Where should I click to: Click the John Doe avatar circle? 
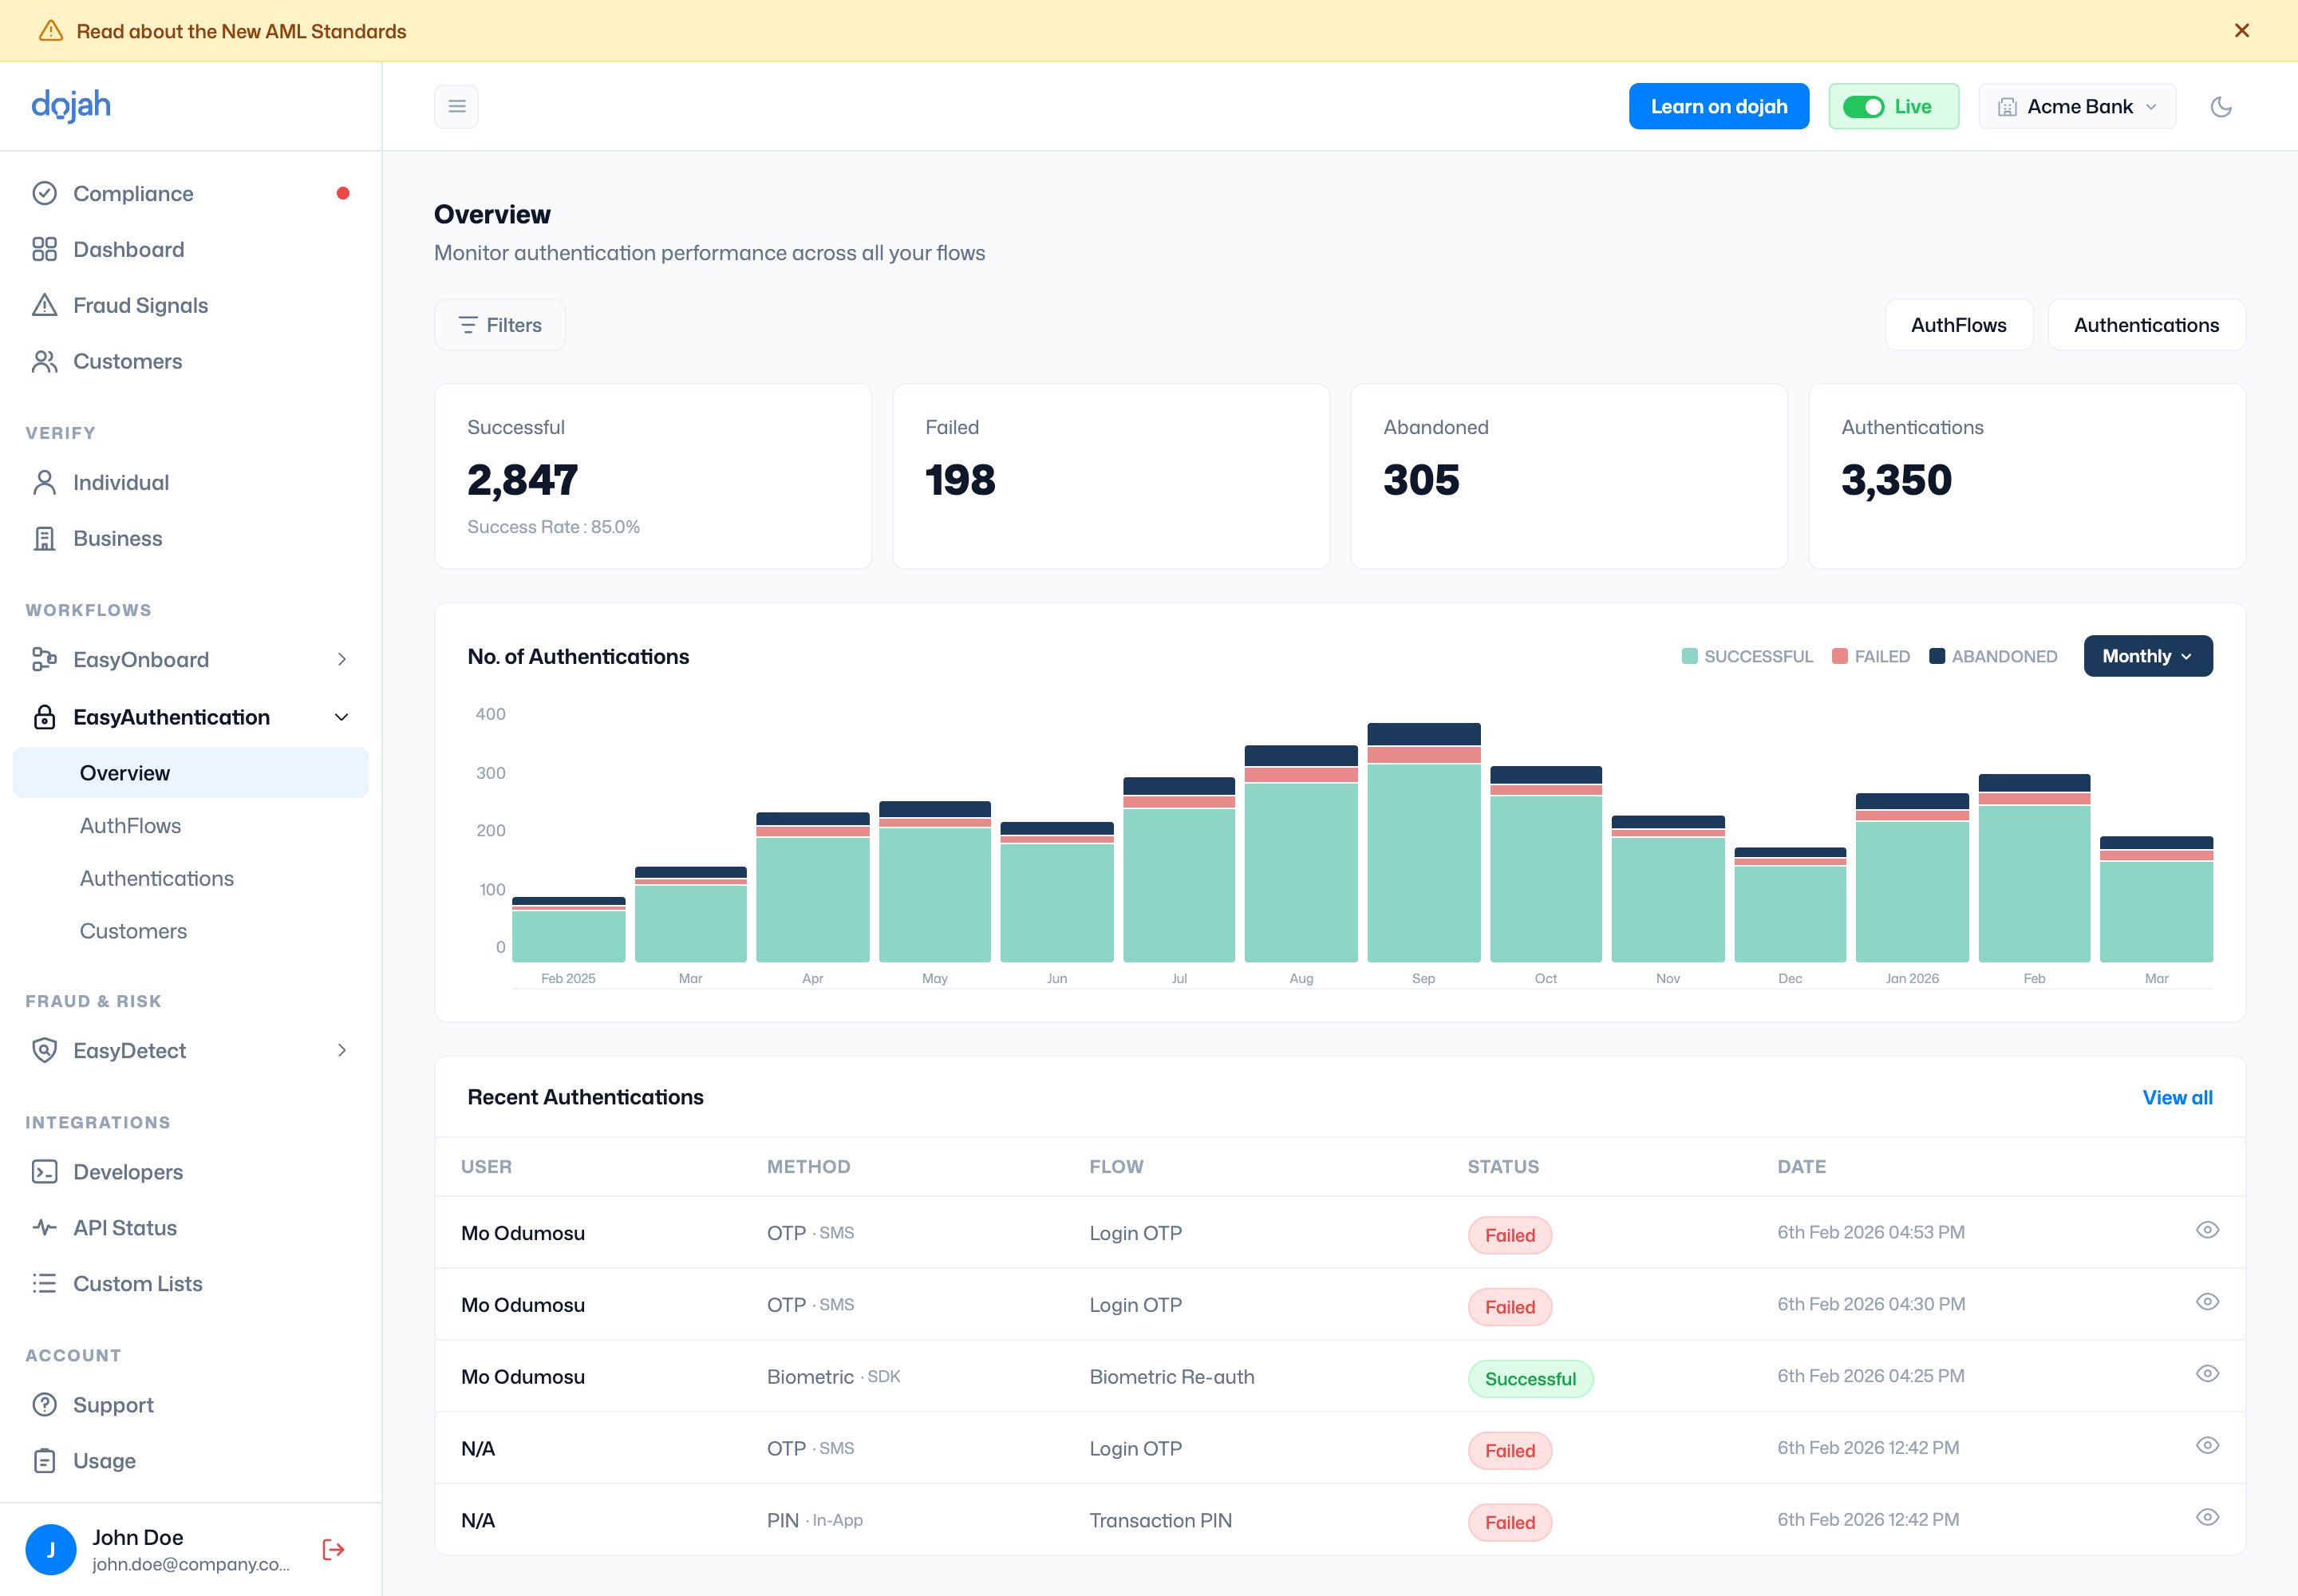50,1549
